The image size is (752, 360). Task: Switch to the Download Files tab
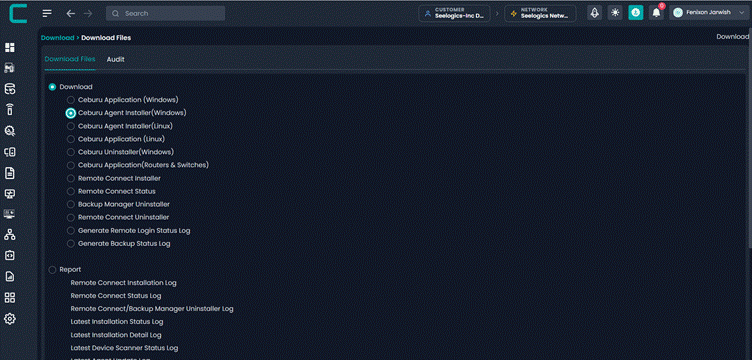[70, 59]
